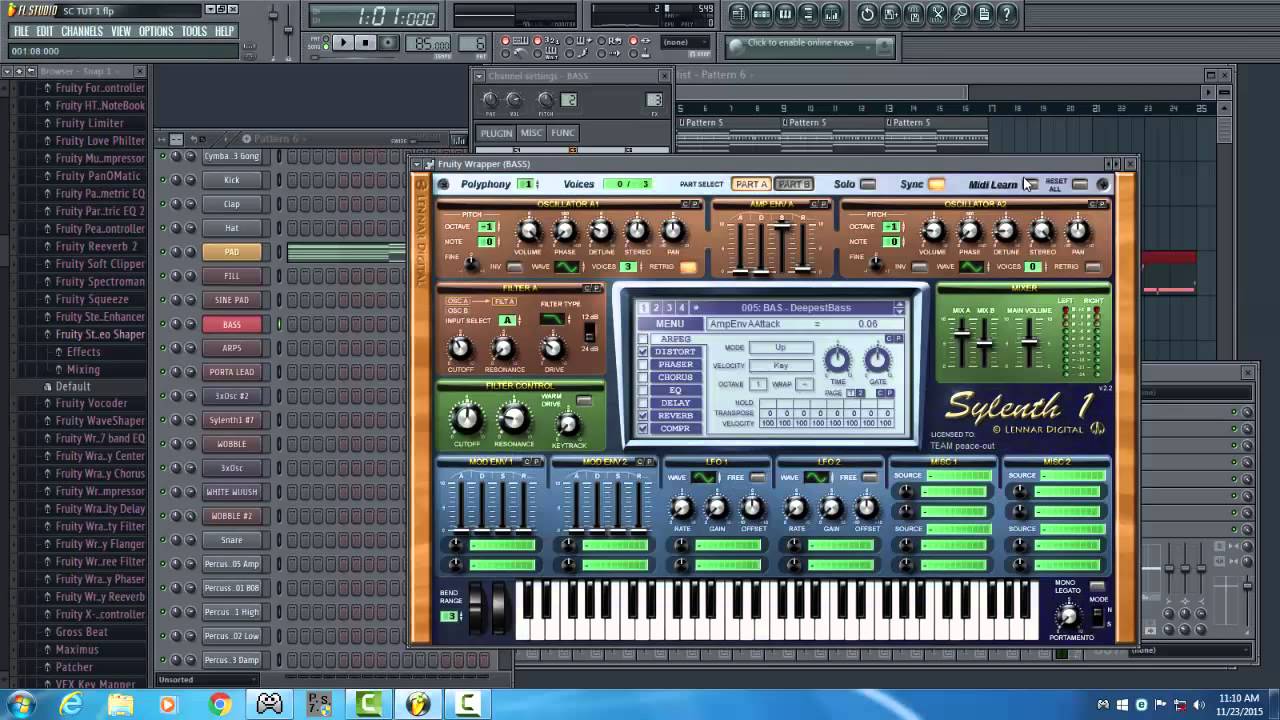Click the Render/export save icon
1280x720 pixels.
coord(914,14)
